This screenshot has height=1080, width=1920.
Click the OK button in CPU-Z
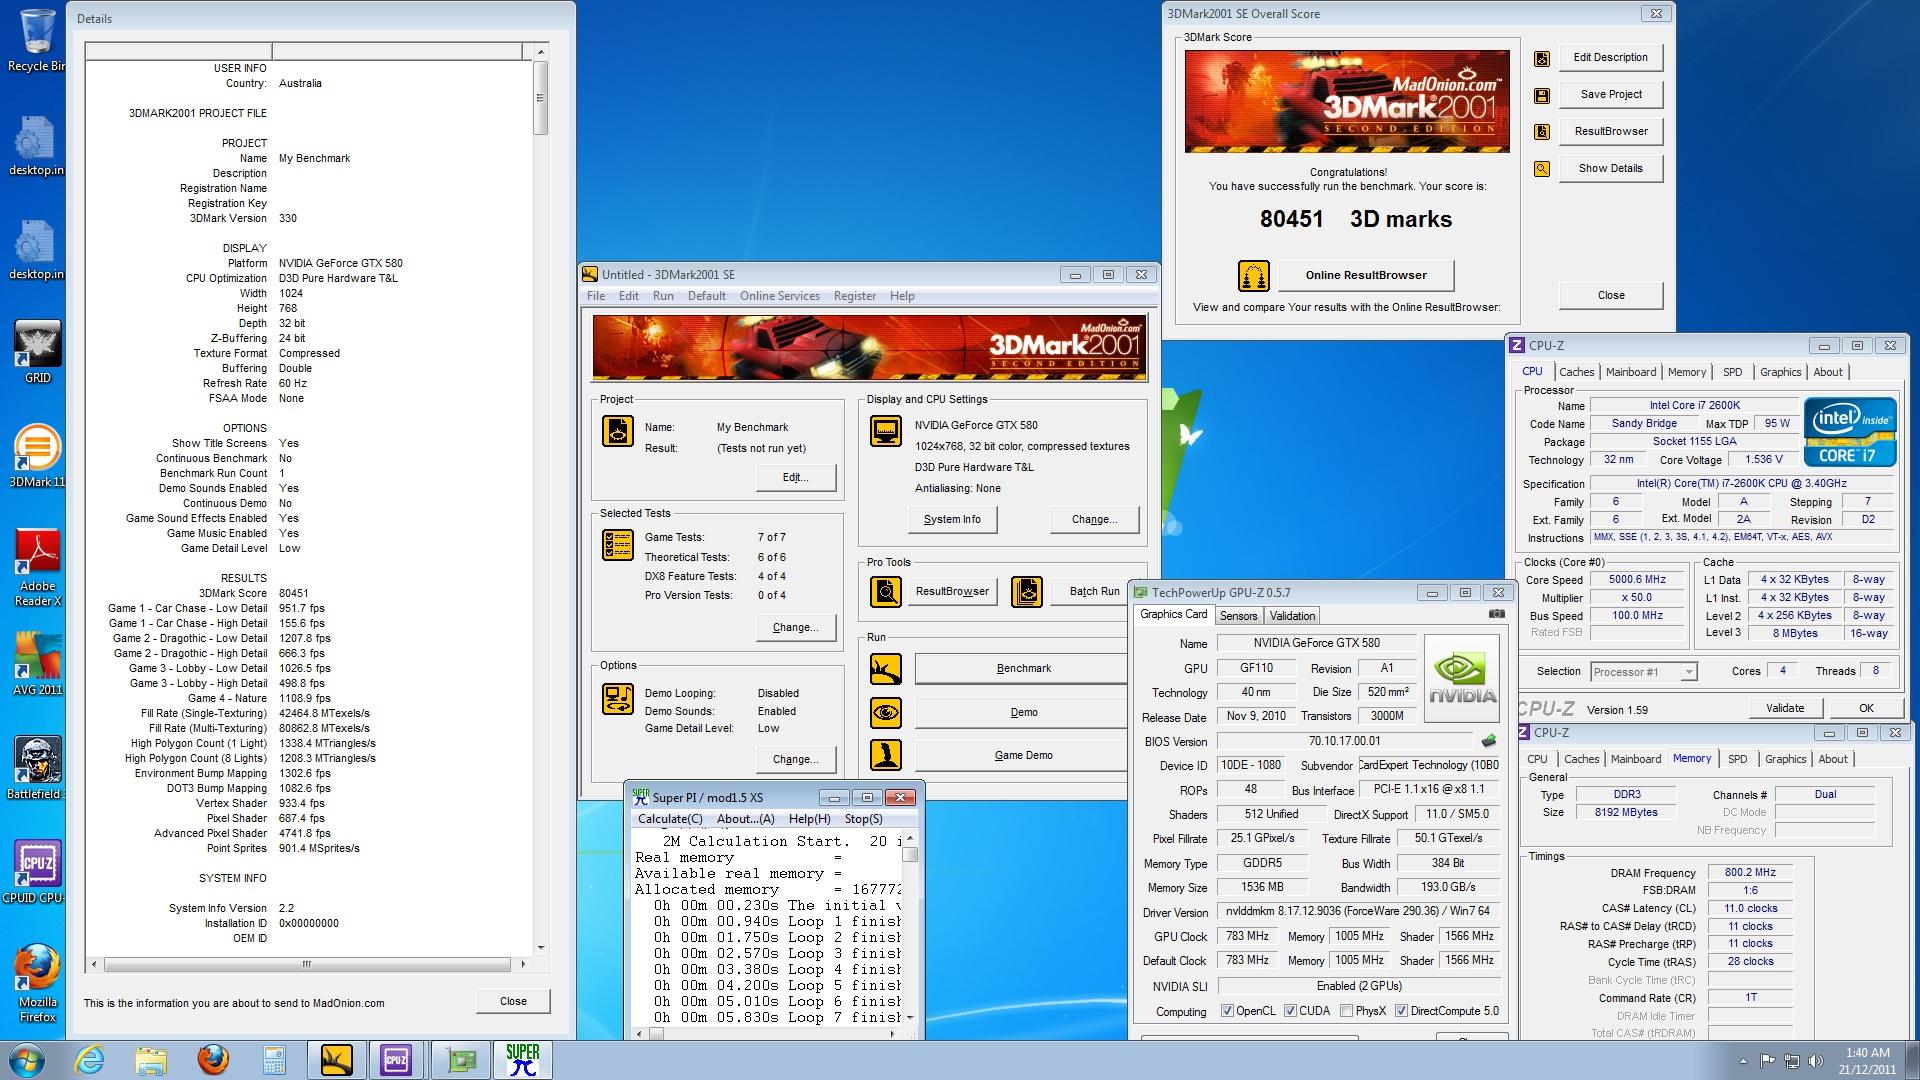coord(1866,708)
